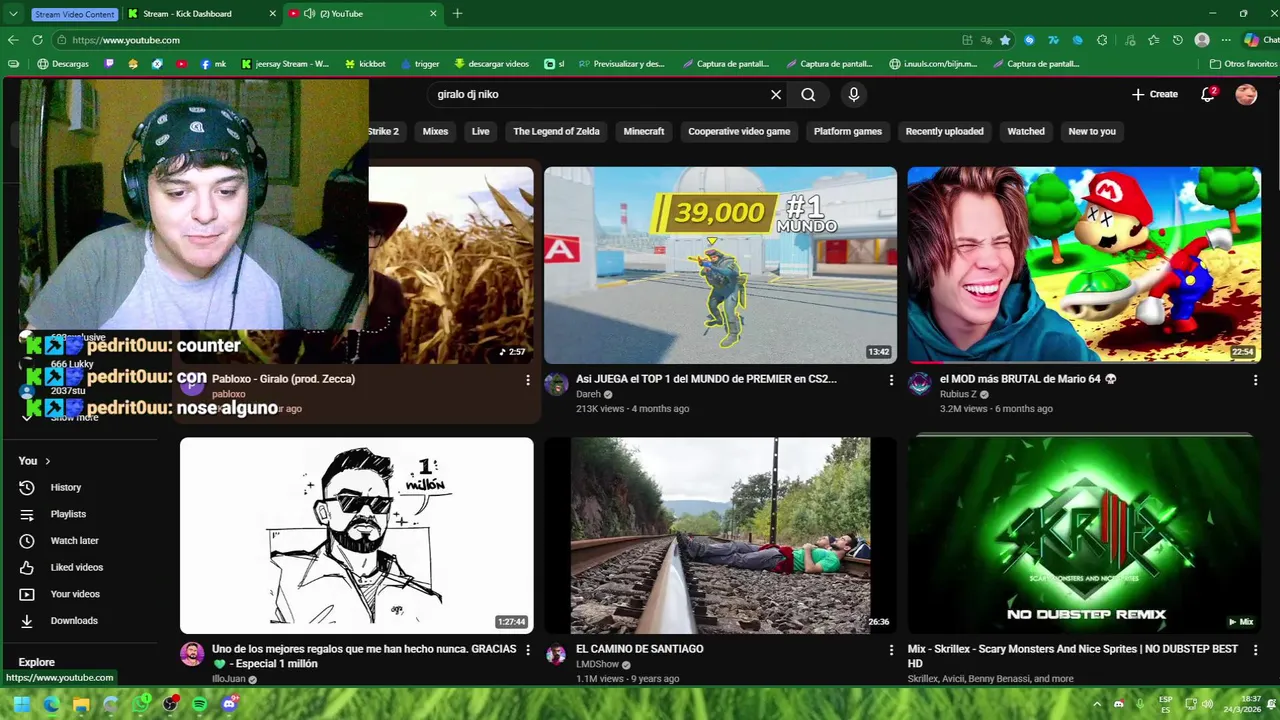This screenshot has width=1280, height=720.
Task: Open YouTube notifications bell
Action: pyautogui.click(x=1208, y=94)
